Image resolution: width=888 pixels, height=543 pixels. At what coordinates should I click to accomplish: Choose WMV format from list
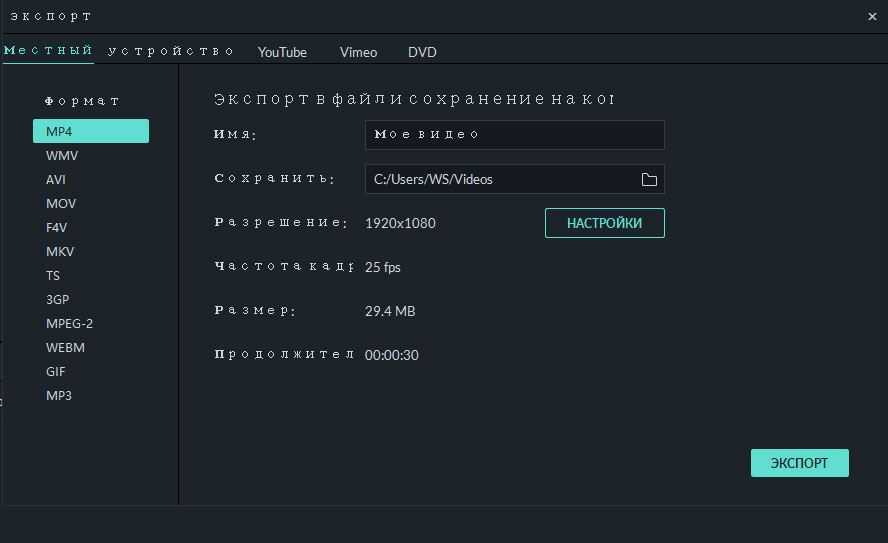pos(62,156)
